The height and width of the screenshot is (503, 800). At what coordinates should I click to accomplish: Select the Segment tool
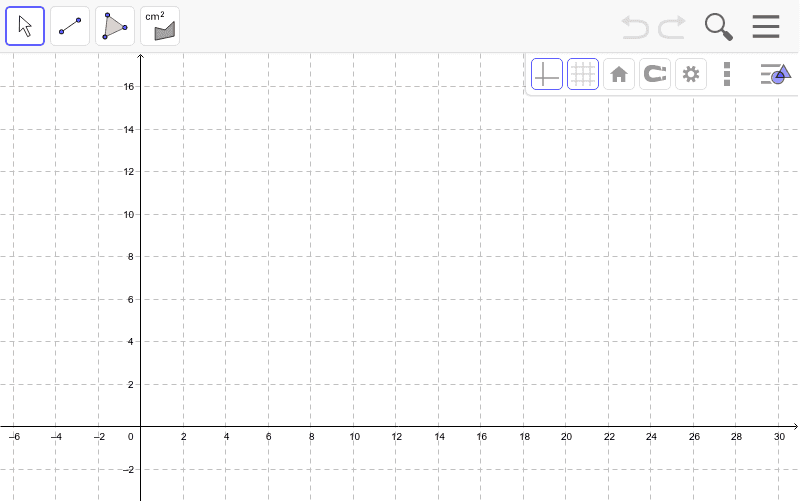[x=70, y=26]
